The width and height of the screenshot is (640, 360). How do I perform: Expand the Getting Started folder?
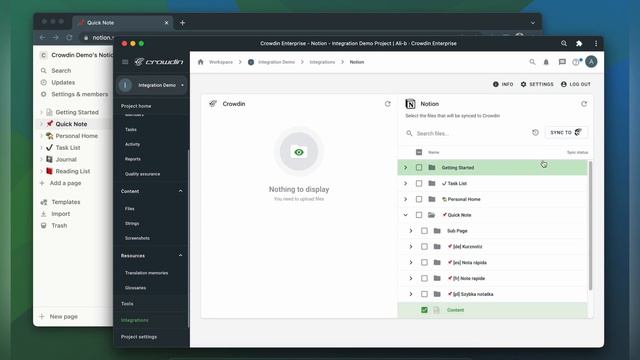pyautogui.click(x=405, y=167)
